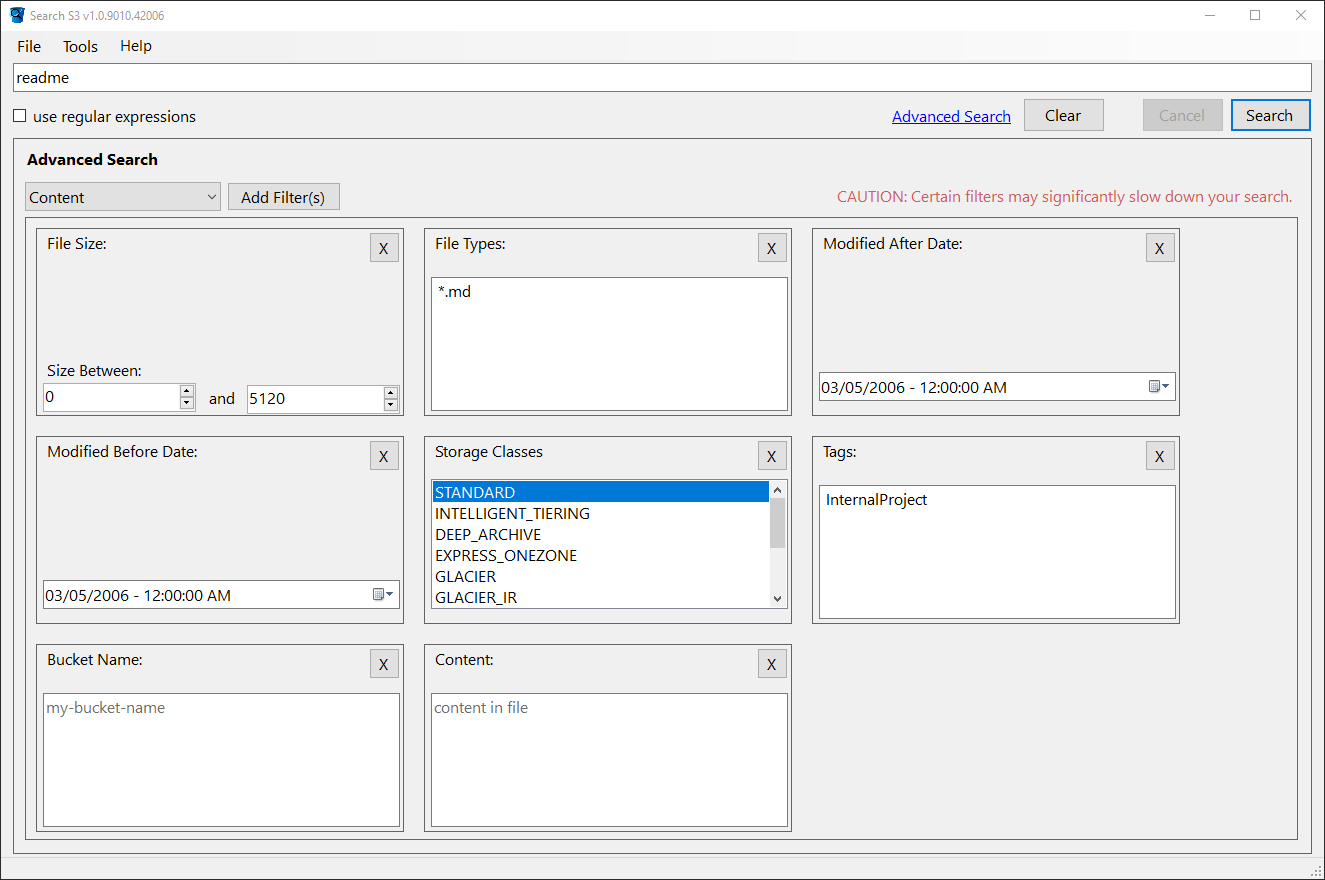The height and width of the screenshot is (880, 1325).
Task: Open calendar picker for Modified After Date
Action: [1159, 387]
